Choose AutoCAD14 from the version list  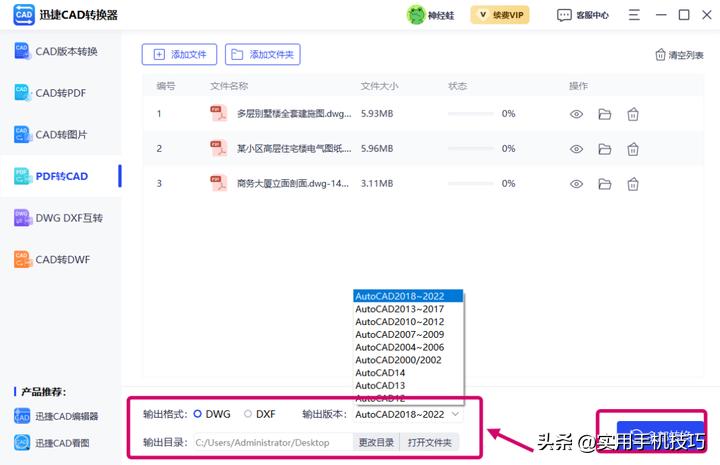tap(408, 373)
